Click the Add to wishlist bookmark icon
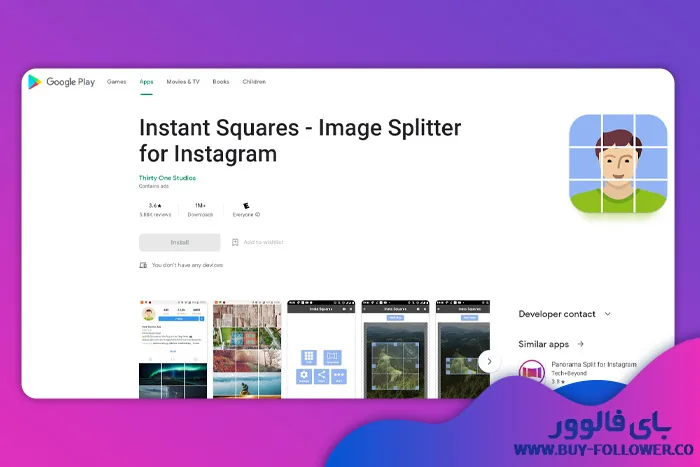700x467 pixels. click(235, 242)
